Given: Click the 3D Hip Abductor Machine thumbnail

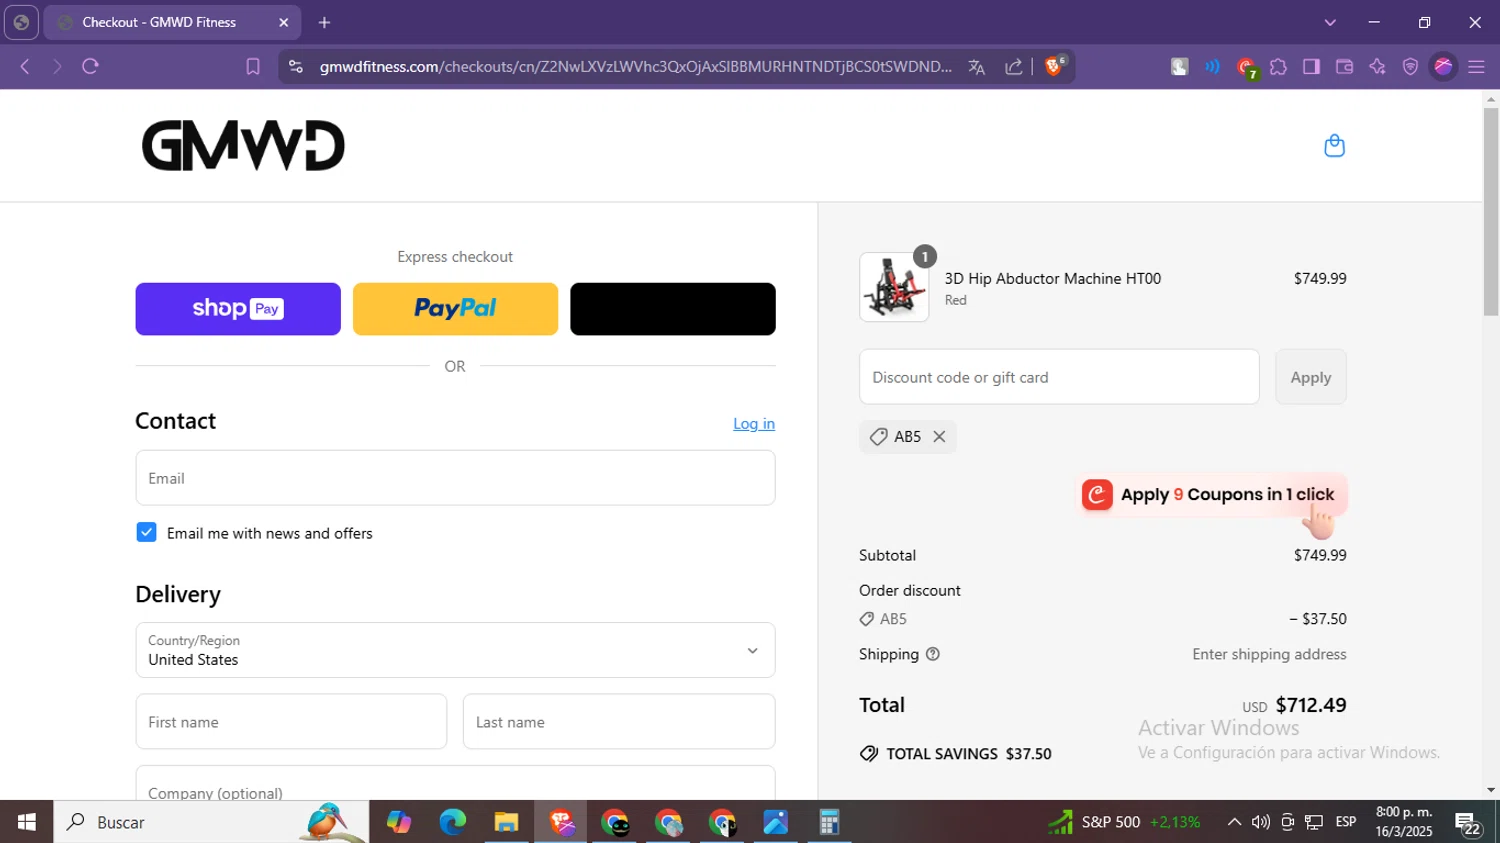Looking at the screenshot, I should point(894,287).
